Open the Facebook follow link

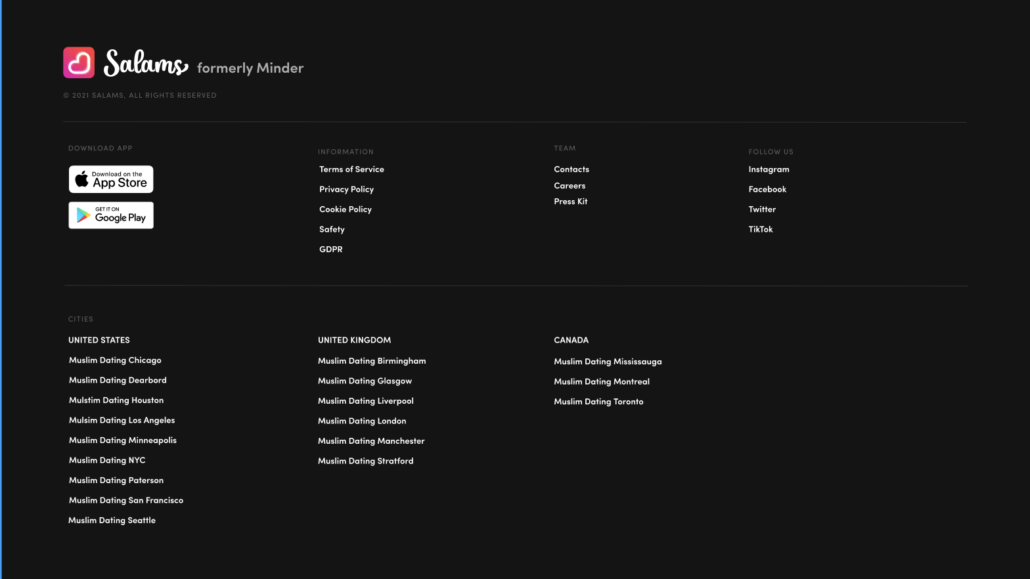pyautogui.click(x=766, y=189)
